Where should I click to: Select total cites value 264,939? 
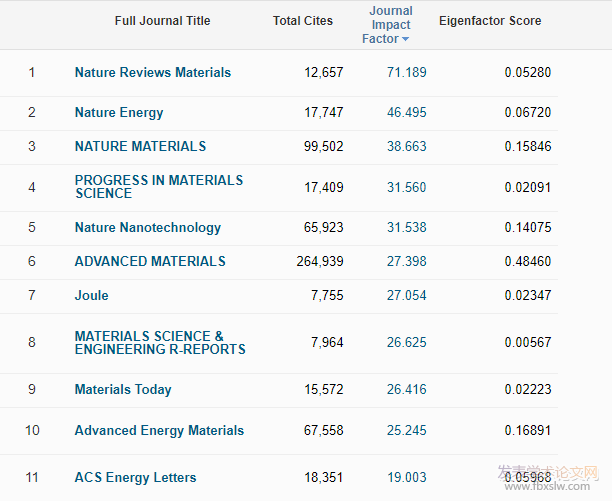pos(320,261)
